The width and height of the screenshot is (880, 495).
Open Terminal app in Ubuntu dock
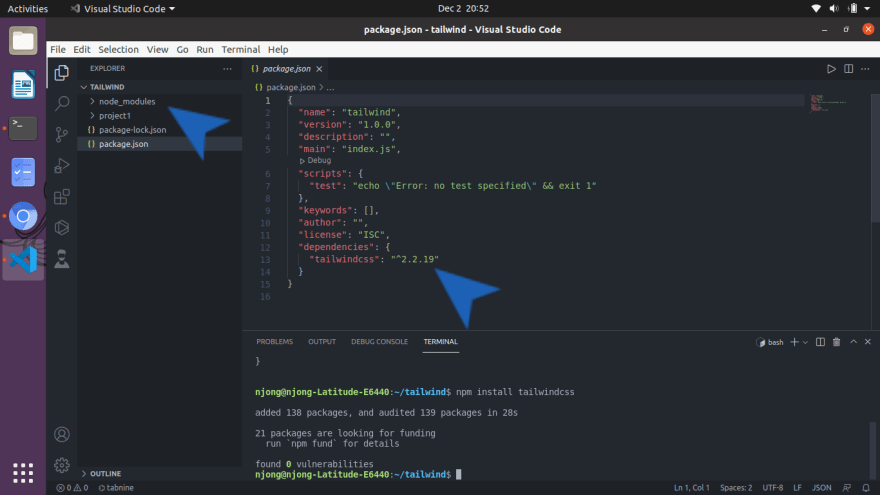[x=23, y=128]
